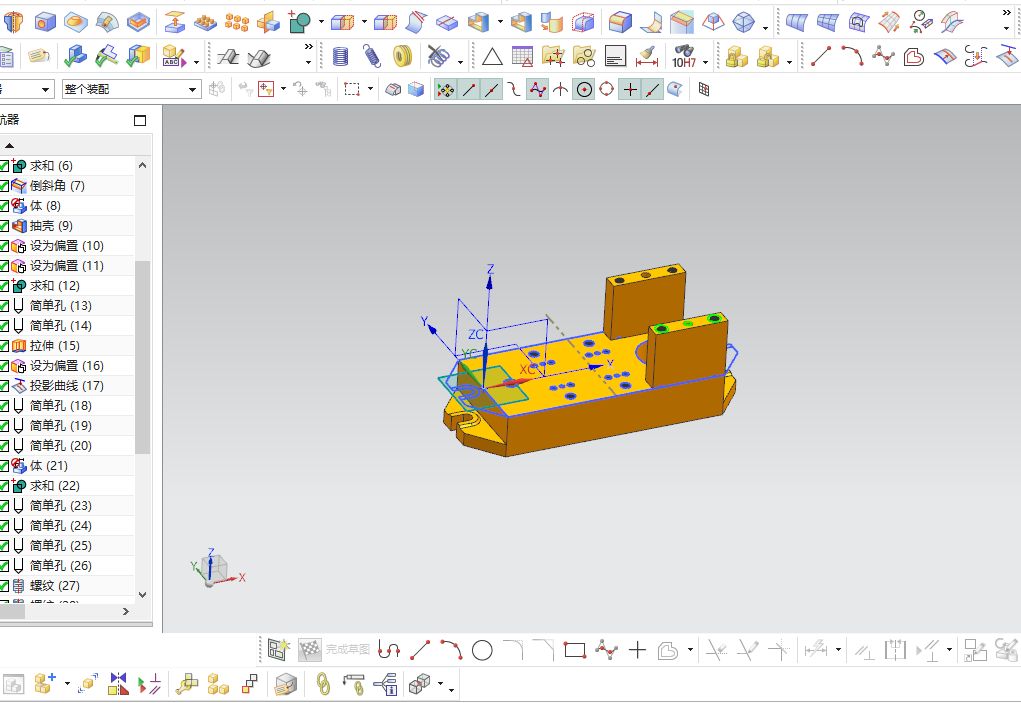Expand the text ABC tool dropdown arrow
Viewport: 1021px width, 703px height.
point(196,62)
